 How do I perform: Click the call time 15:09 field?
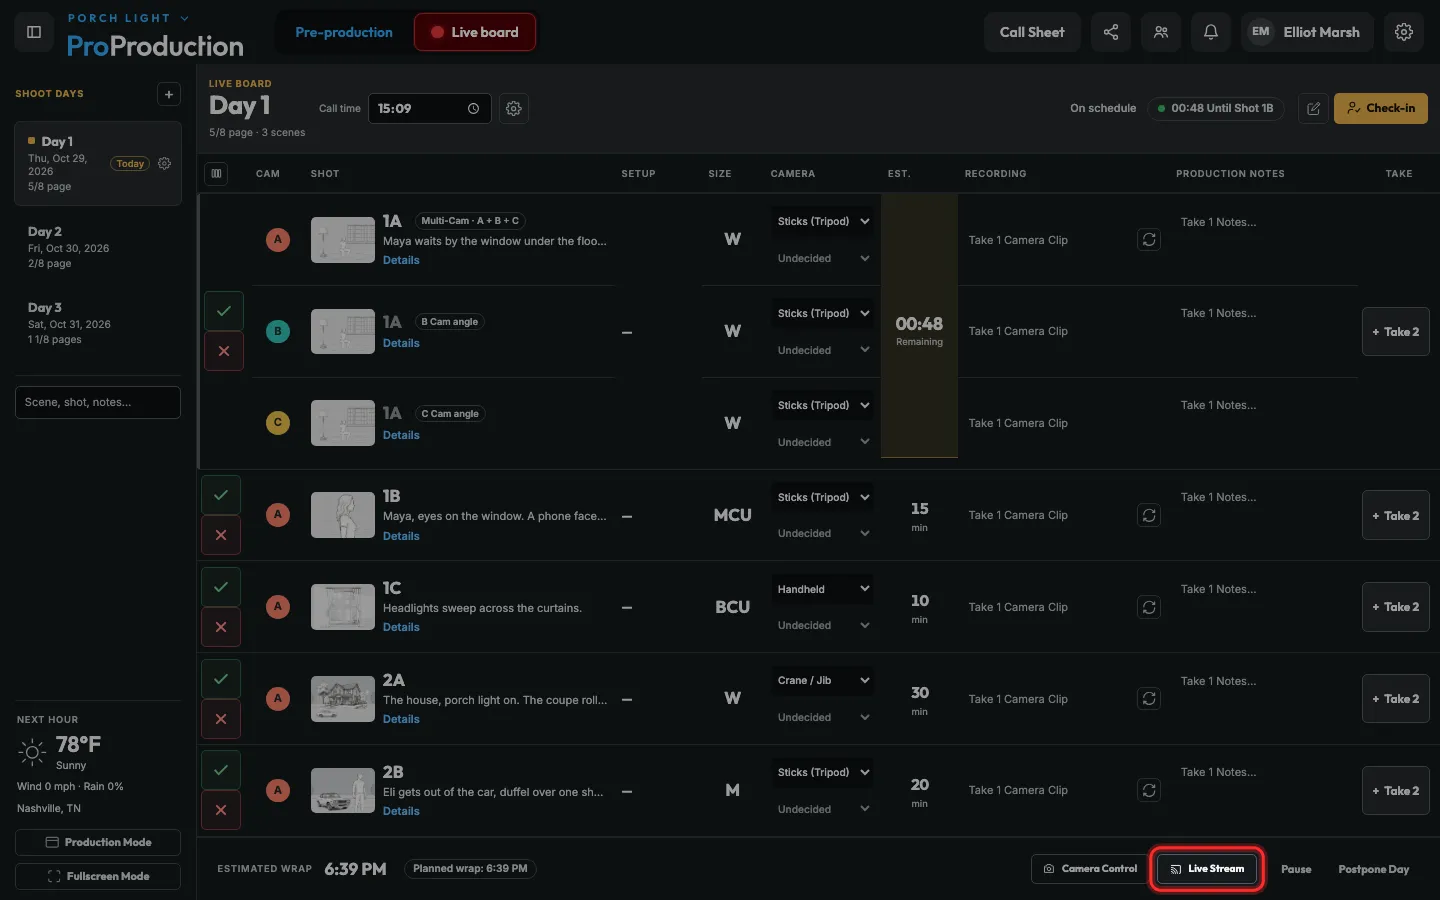point(430,108)
